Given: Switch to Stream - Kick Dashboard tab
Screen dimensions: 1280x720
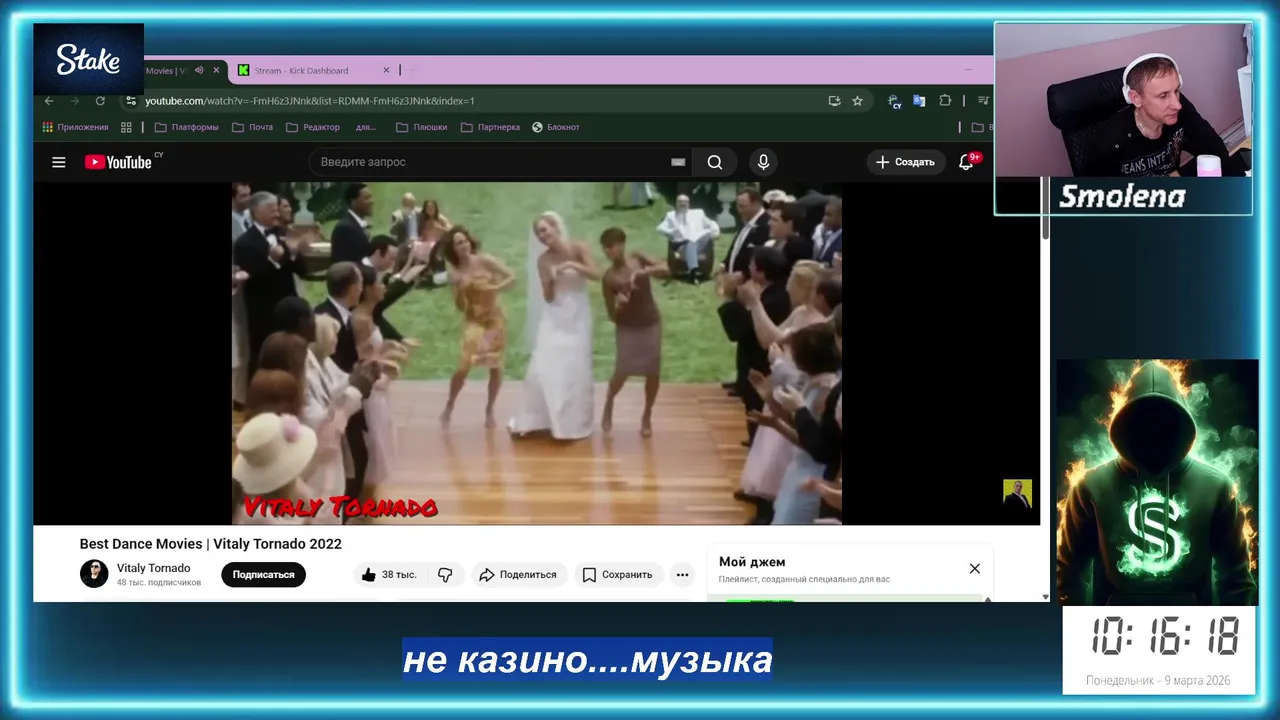Looking at the screenshot, I should [x=314, y=70].
